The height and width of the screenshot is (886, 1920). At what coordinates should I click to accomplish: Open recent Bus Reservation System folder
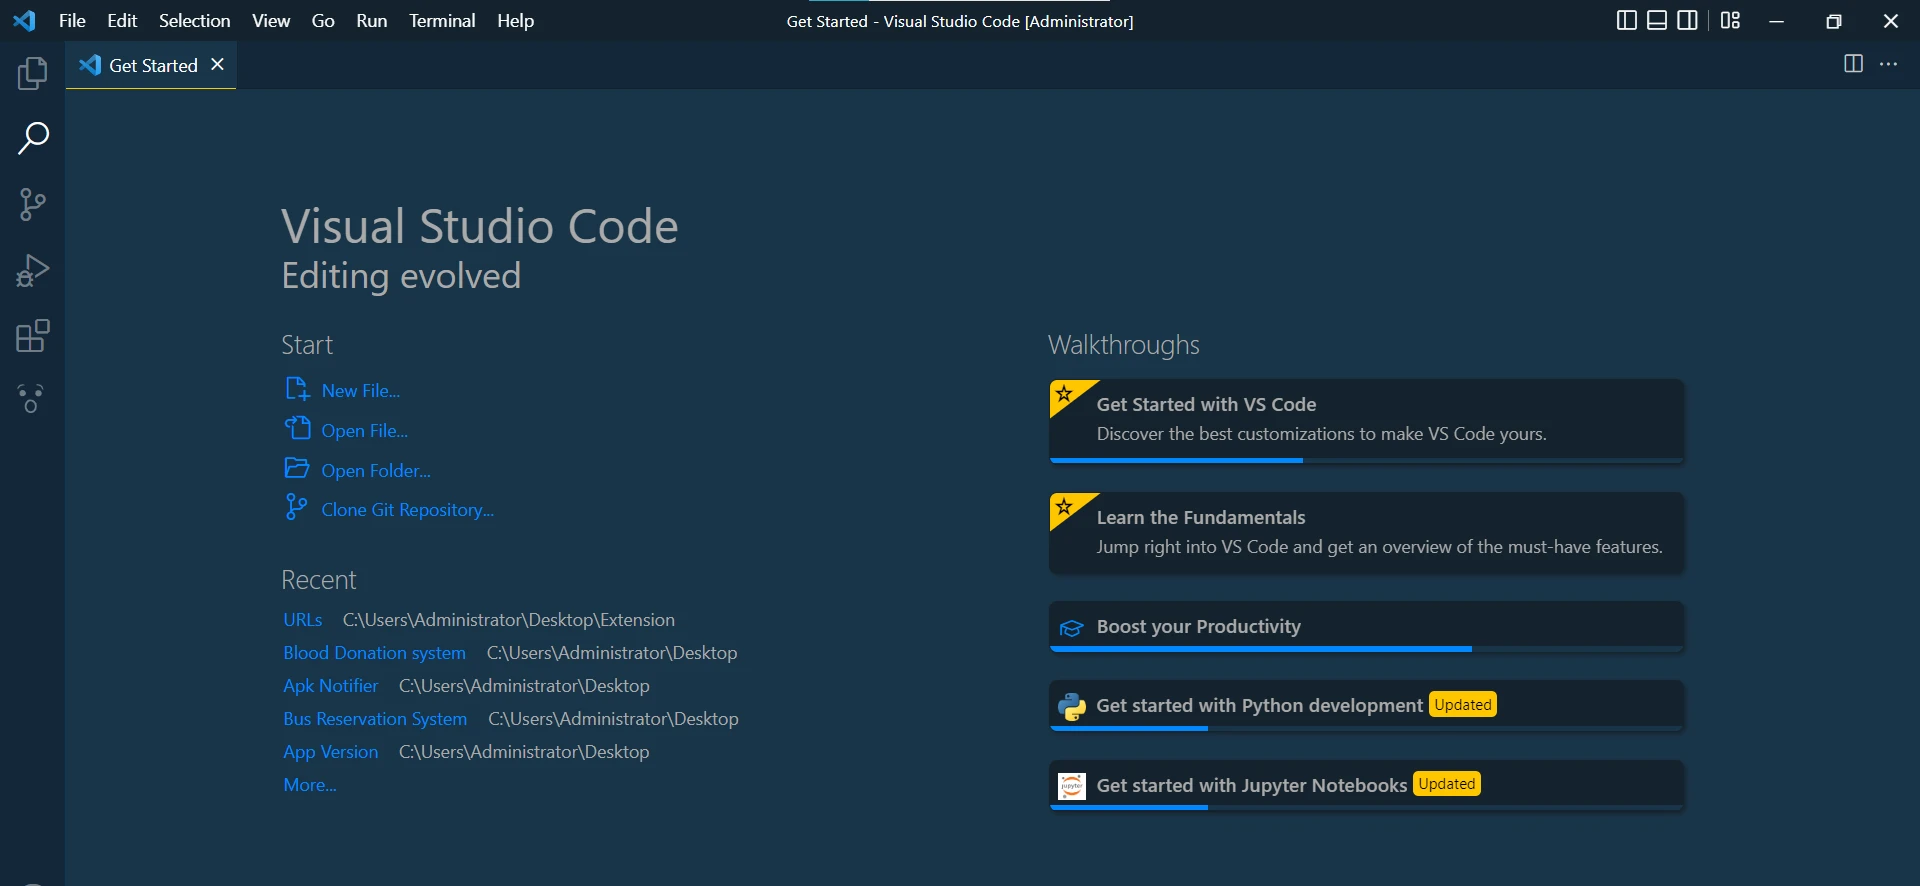point(375,719)
